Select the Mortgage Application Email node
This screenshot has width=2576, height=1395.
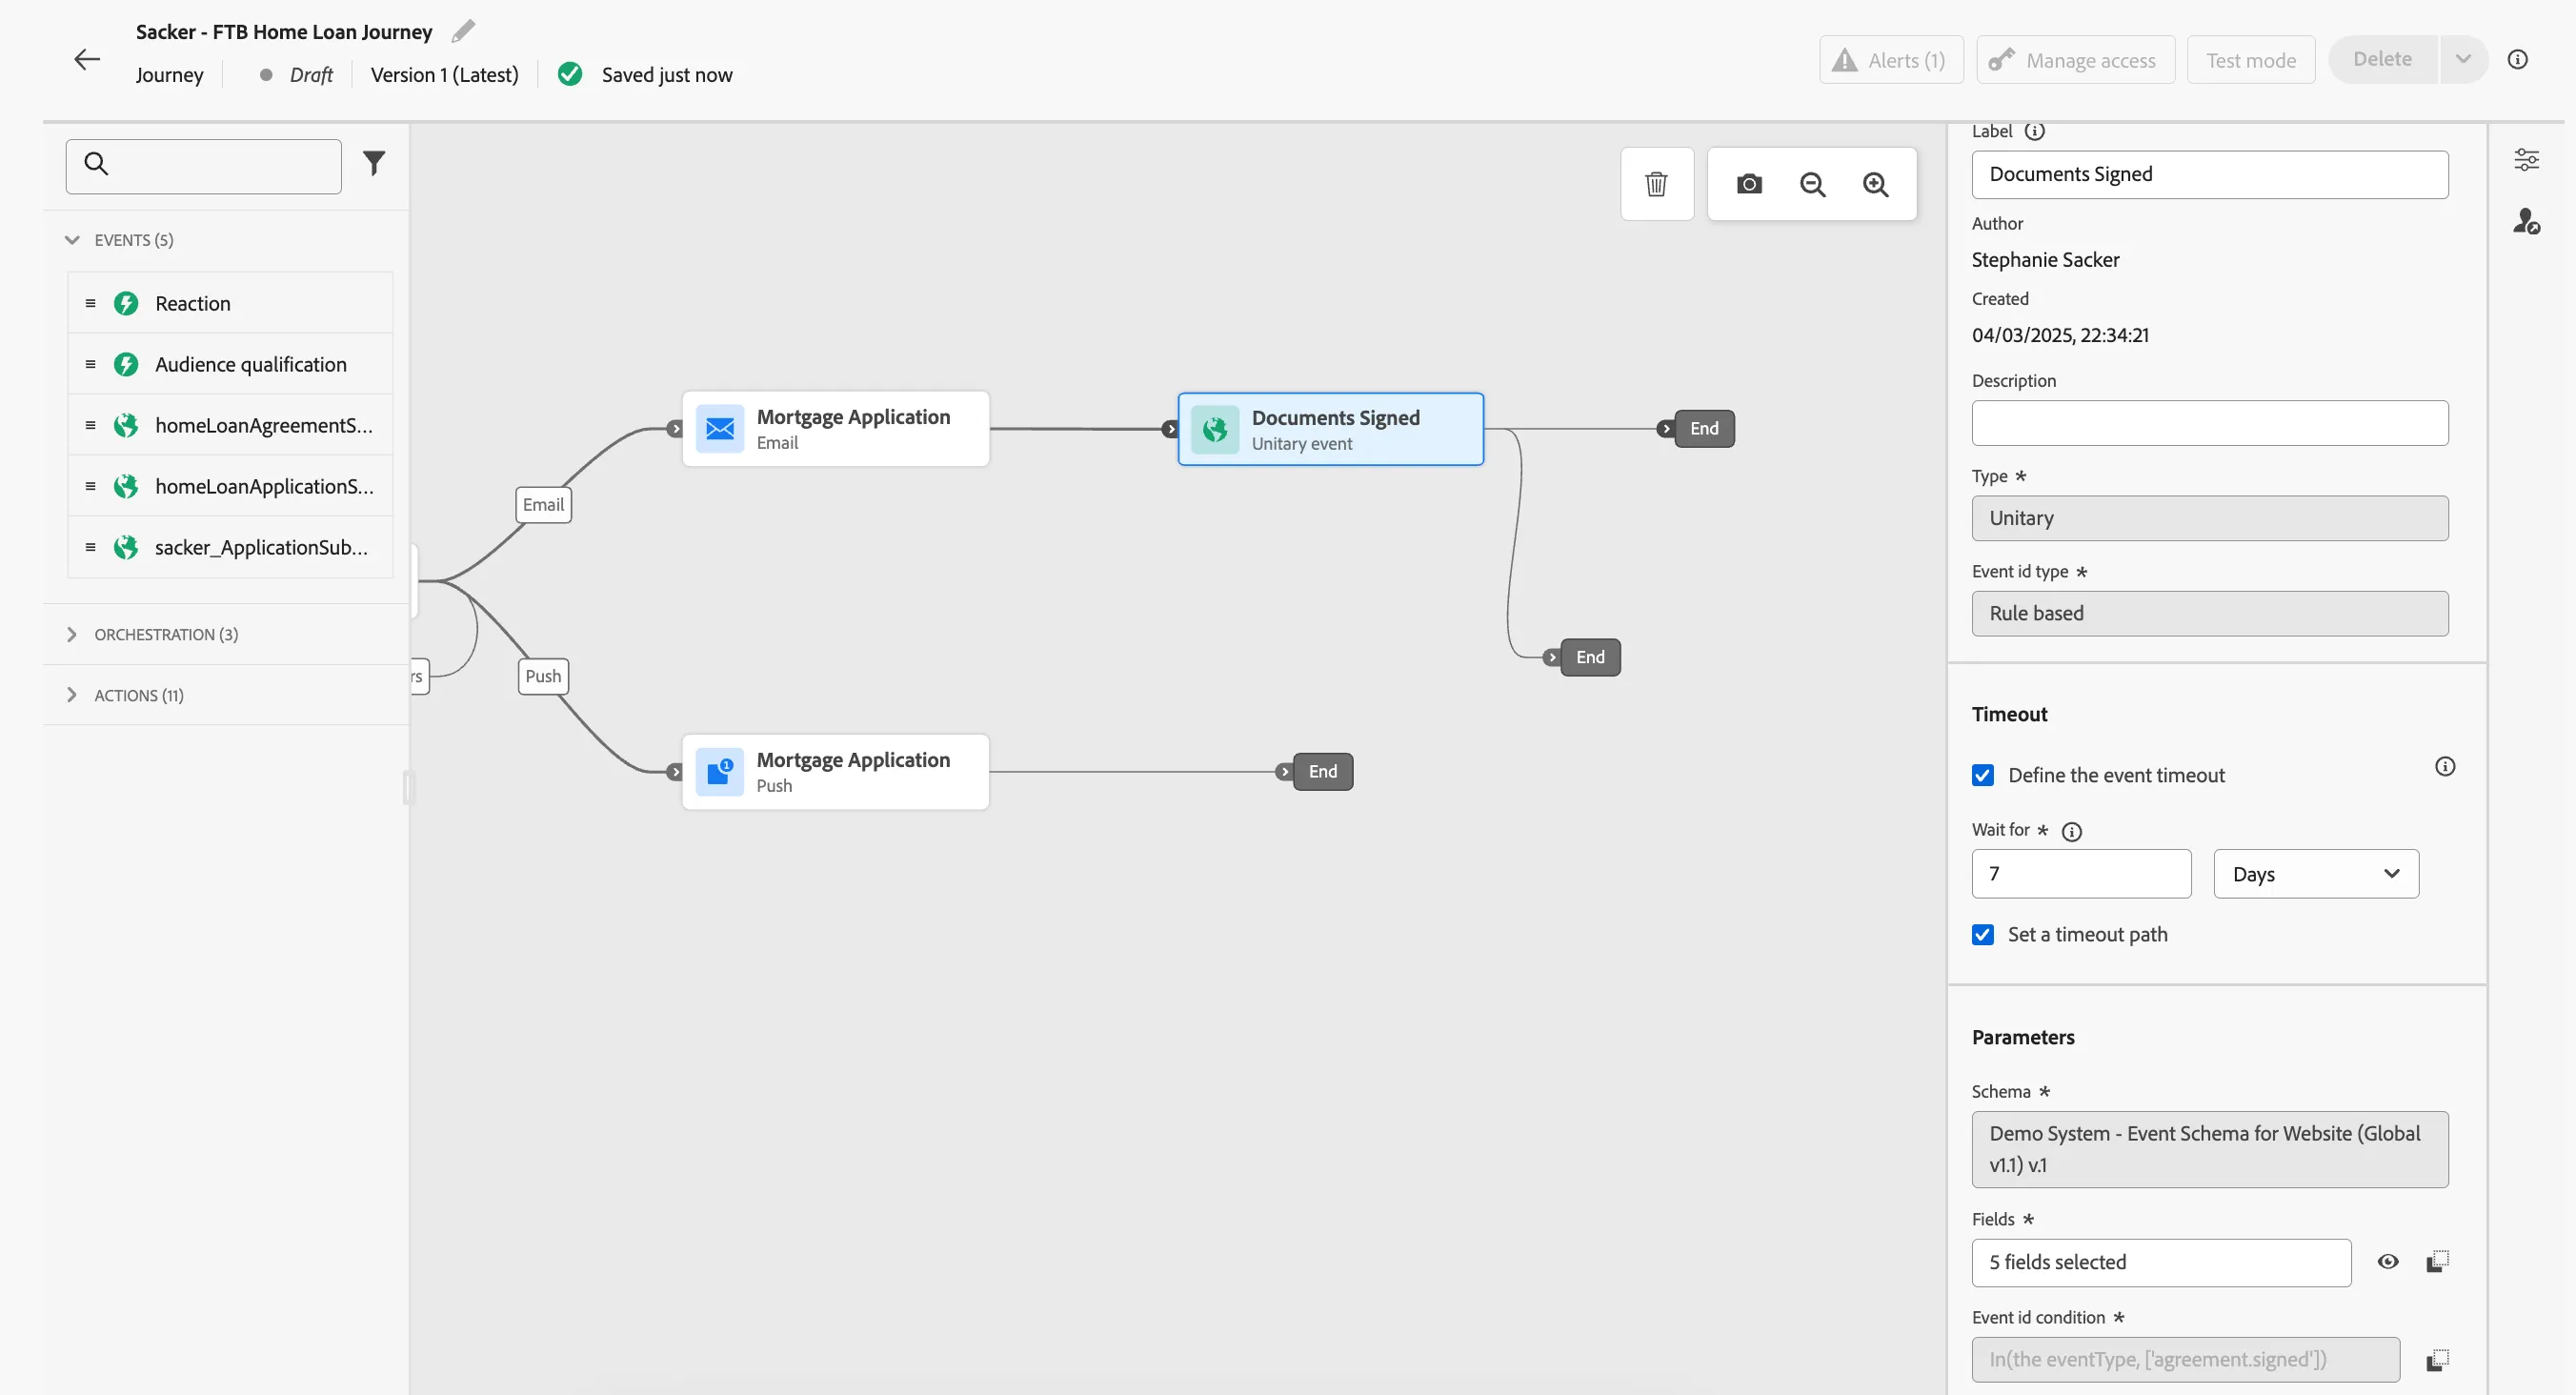[836, 429]
